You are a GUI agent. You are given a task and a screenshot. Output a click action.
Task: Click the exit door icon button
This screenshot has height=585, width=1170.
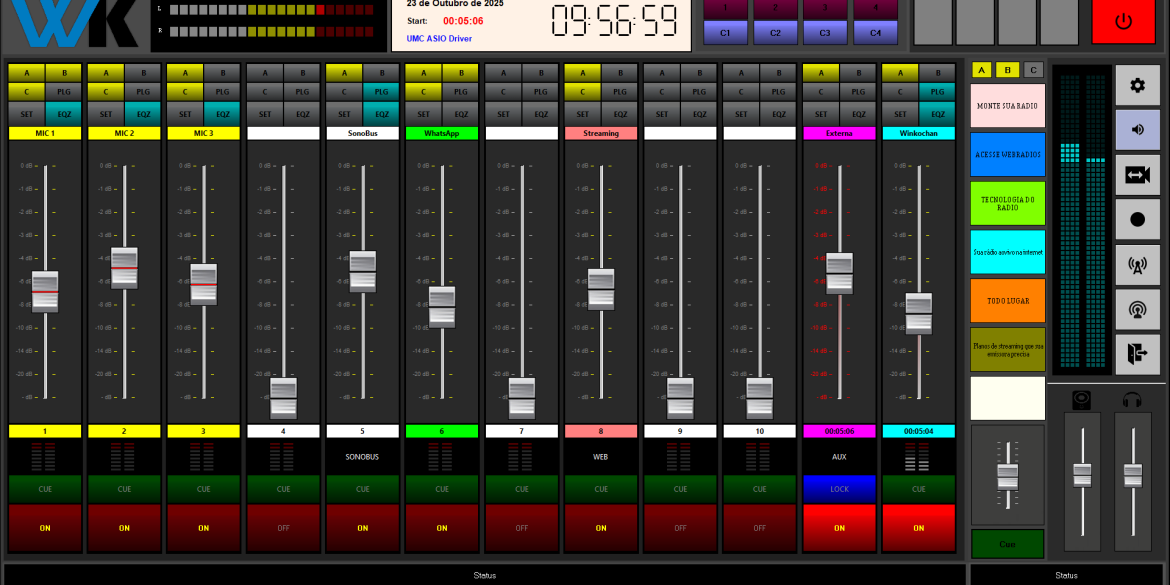click(1137, 355)
